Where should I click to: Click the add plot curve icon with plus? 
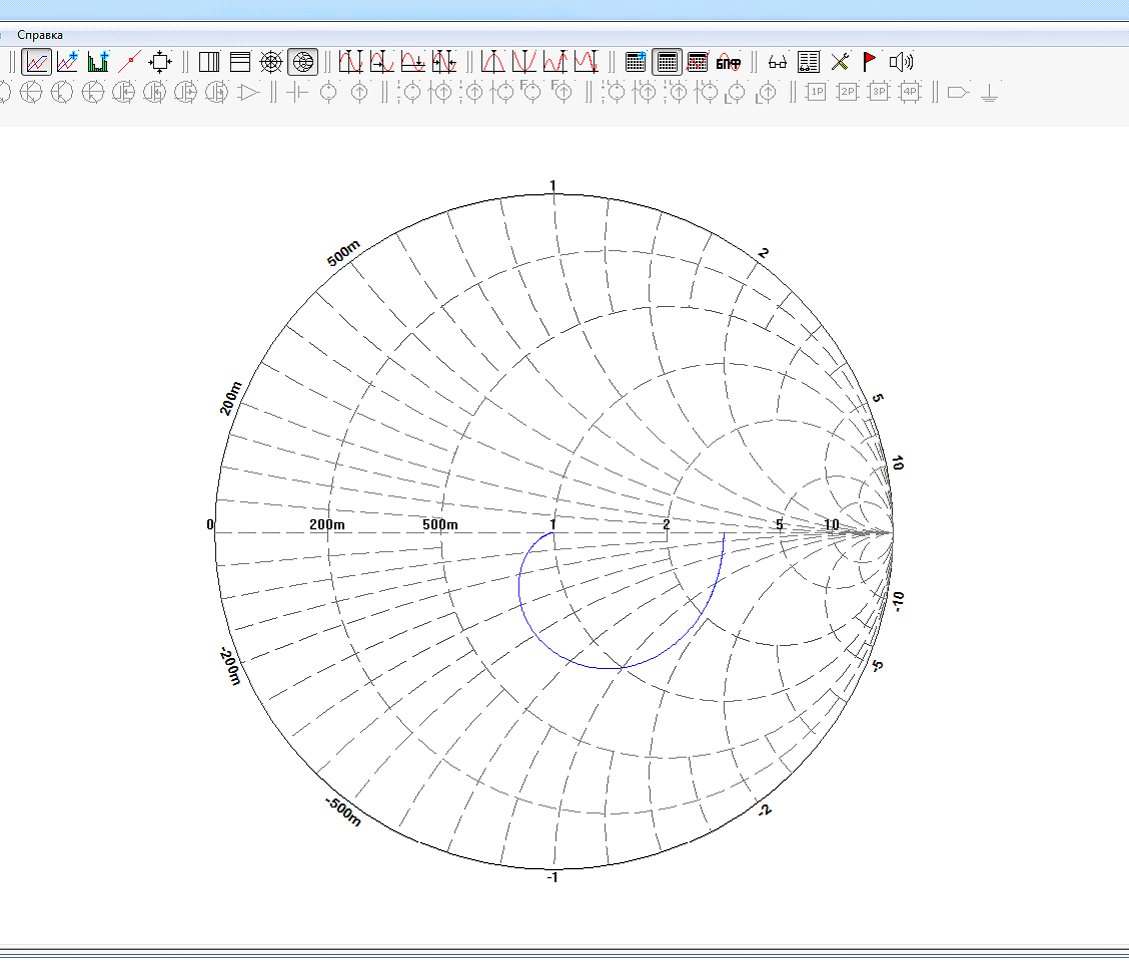68,62
